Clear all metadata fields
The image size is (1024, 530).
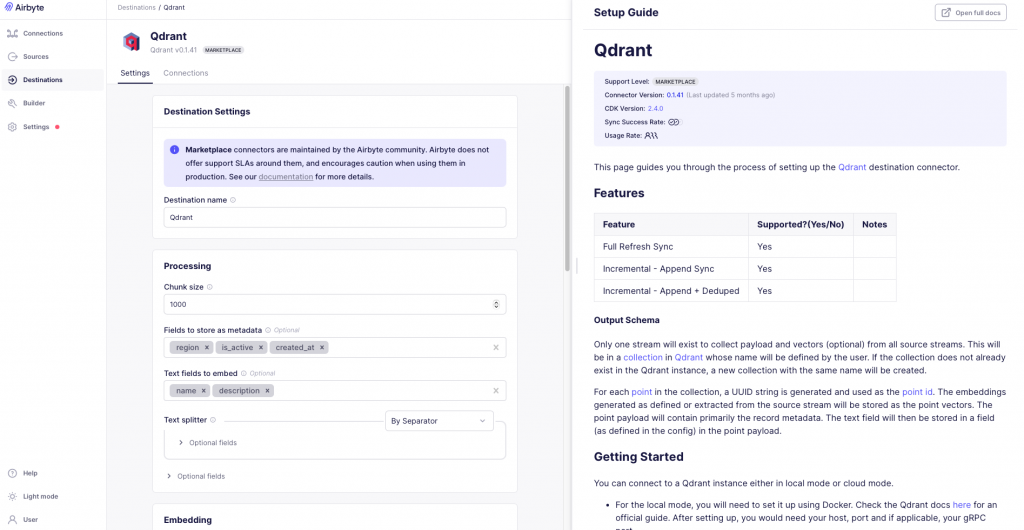(496, 348)
